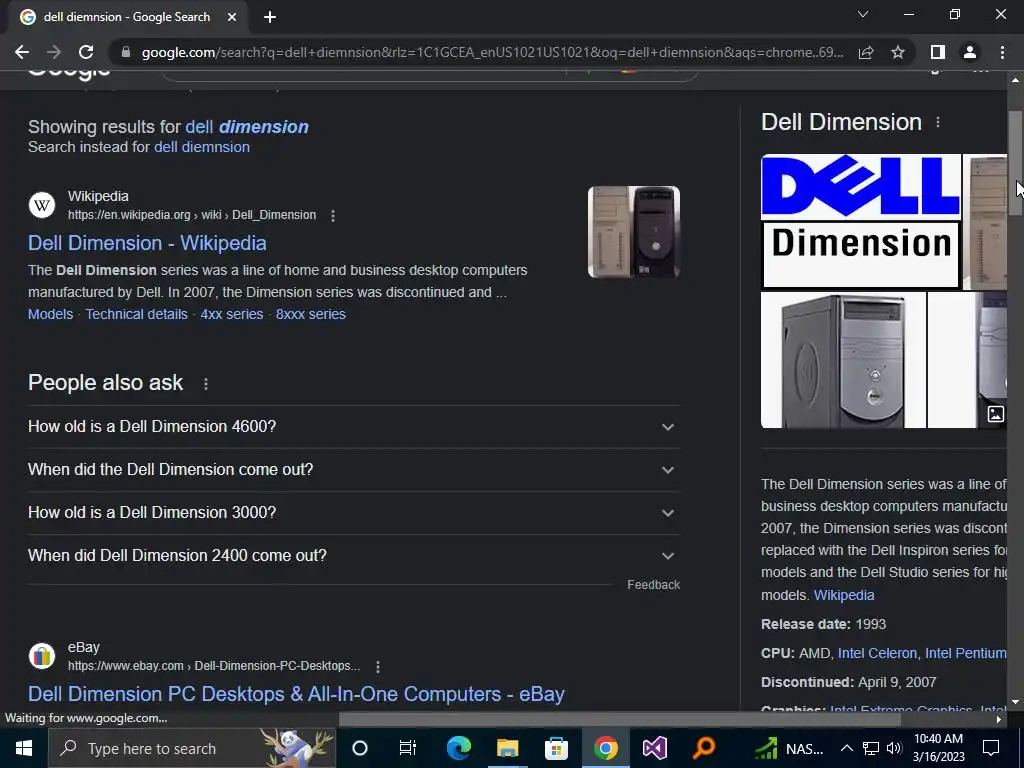Click the vertical scrollbar down arrow
This screenshot has width=1024, height=768.
(x=1016, y=703)
